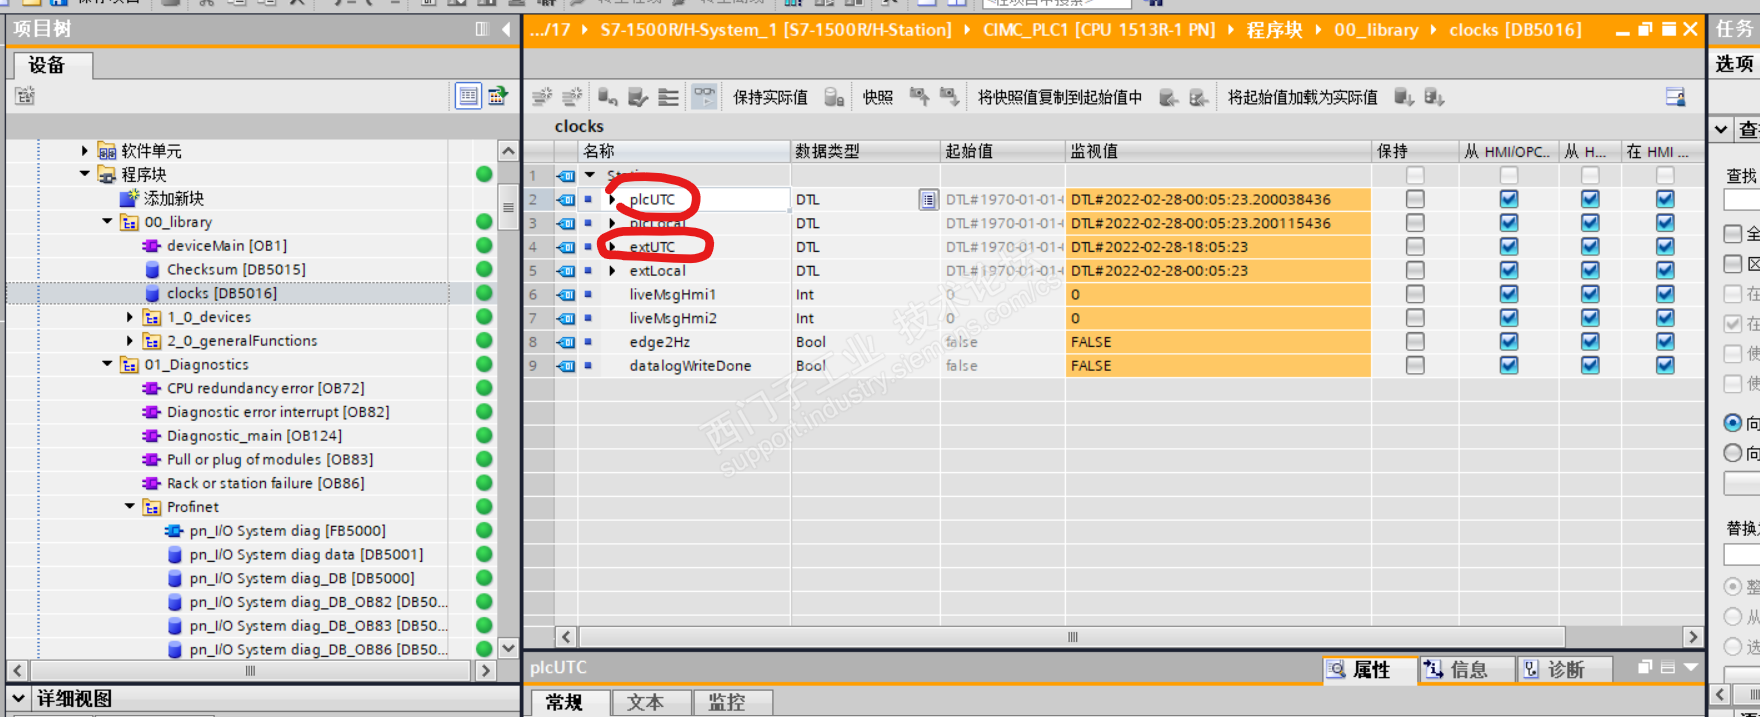Open Pull or plug of modules [OB83]
Screen dimensions: 1760x717
click(269, 460)
